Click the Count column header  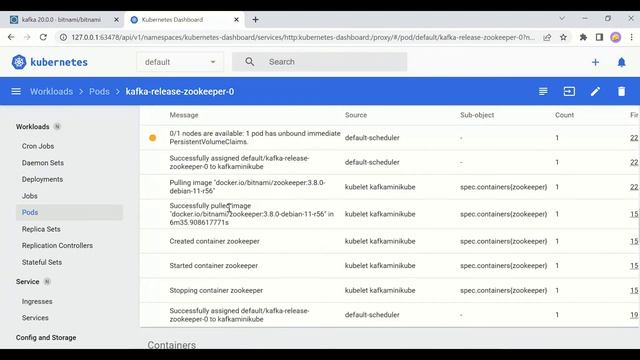click(564, 115)
